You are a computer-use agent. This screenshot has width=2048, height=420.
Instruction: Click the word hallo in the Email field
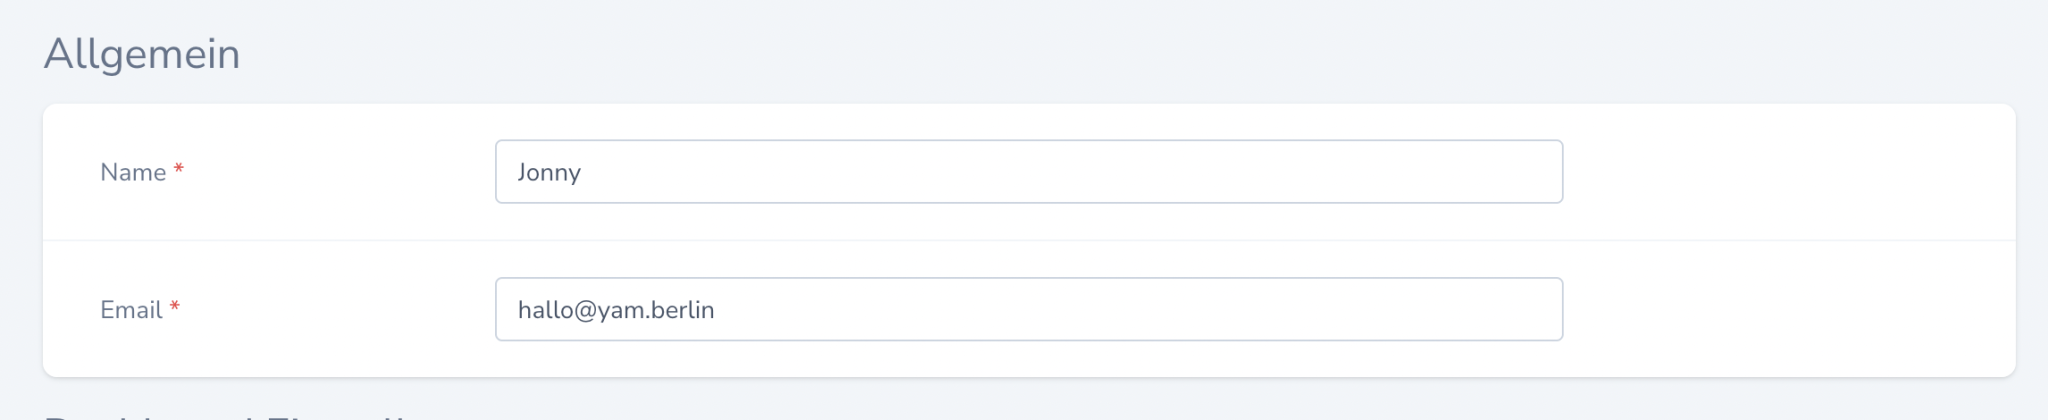pyautogui.click(x=544, y=310)
